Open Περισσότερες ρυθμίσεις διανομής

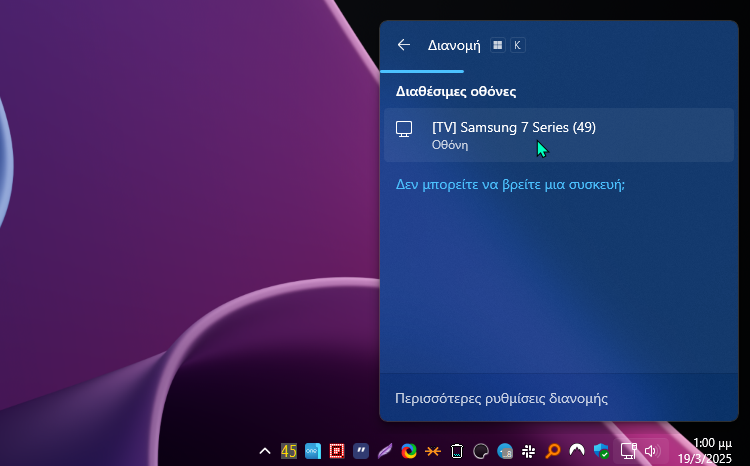[x=501, y=399]
